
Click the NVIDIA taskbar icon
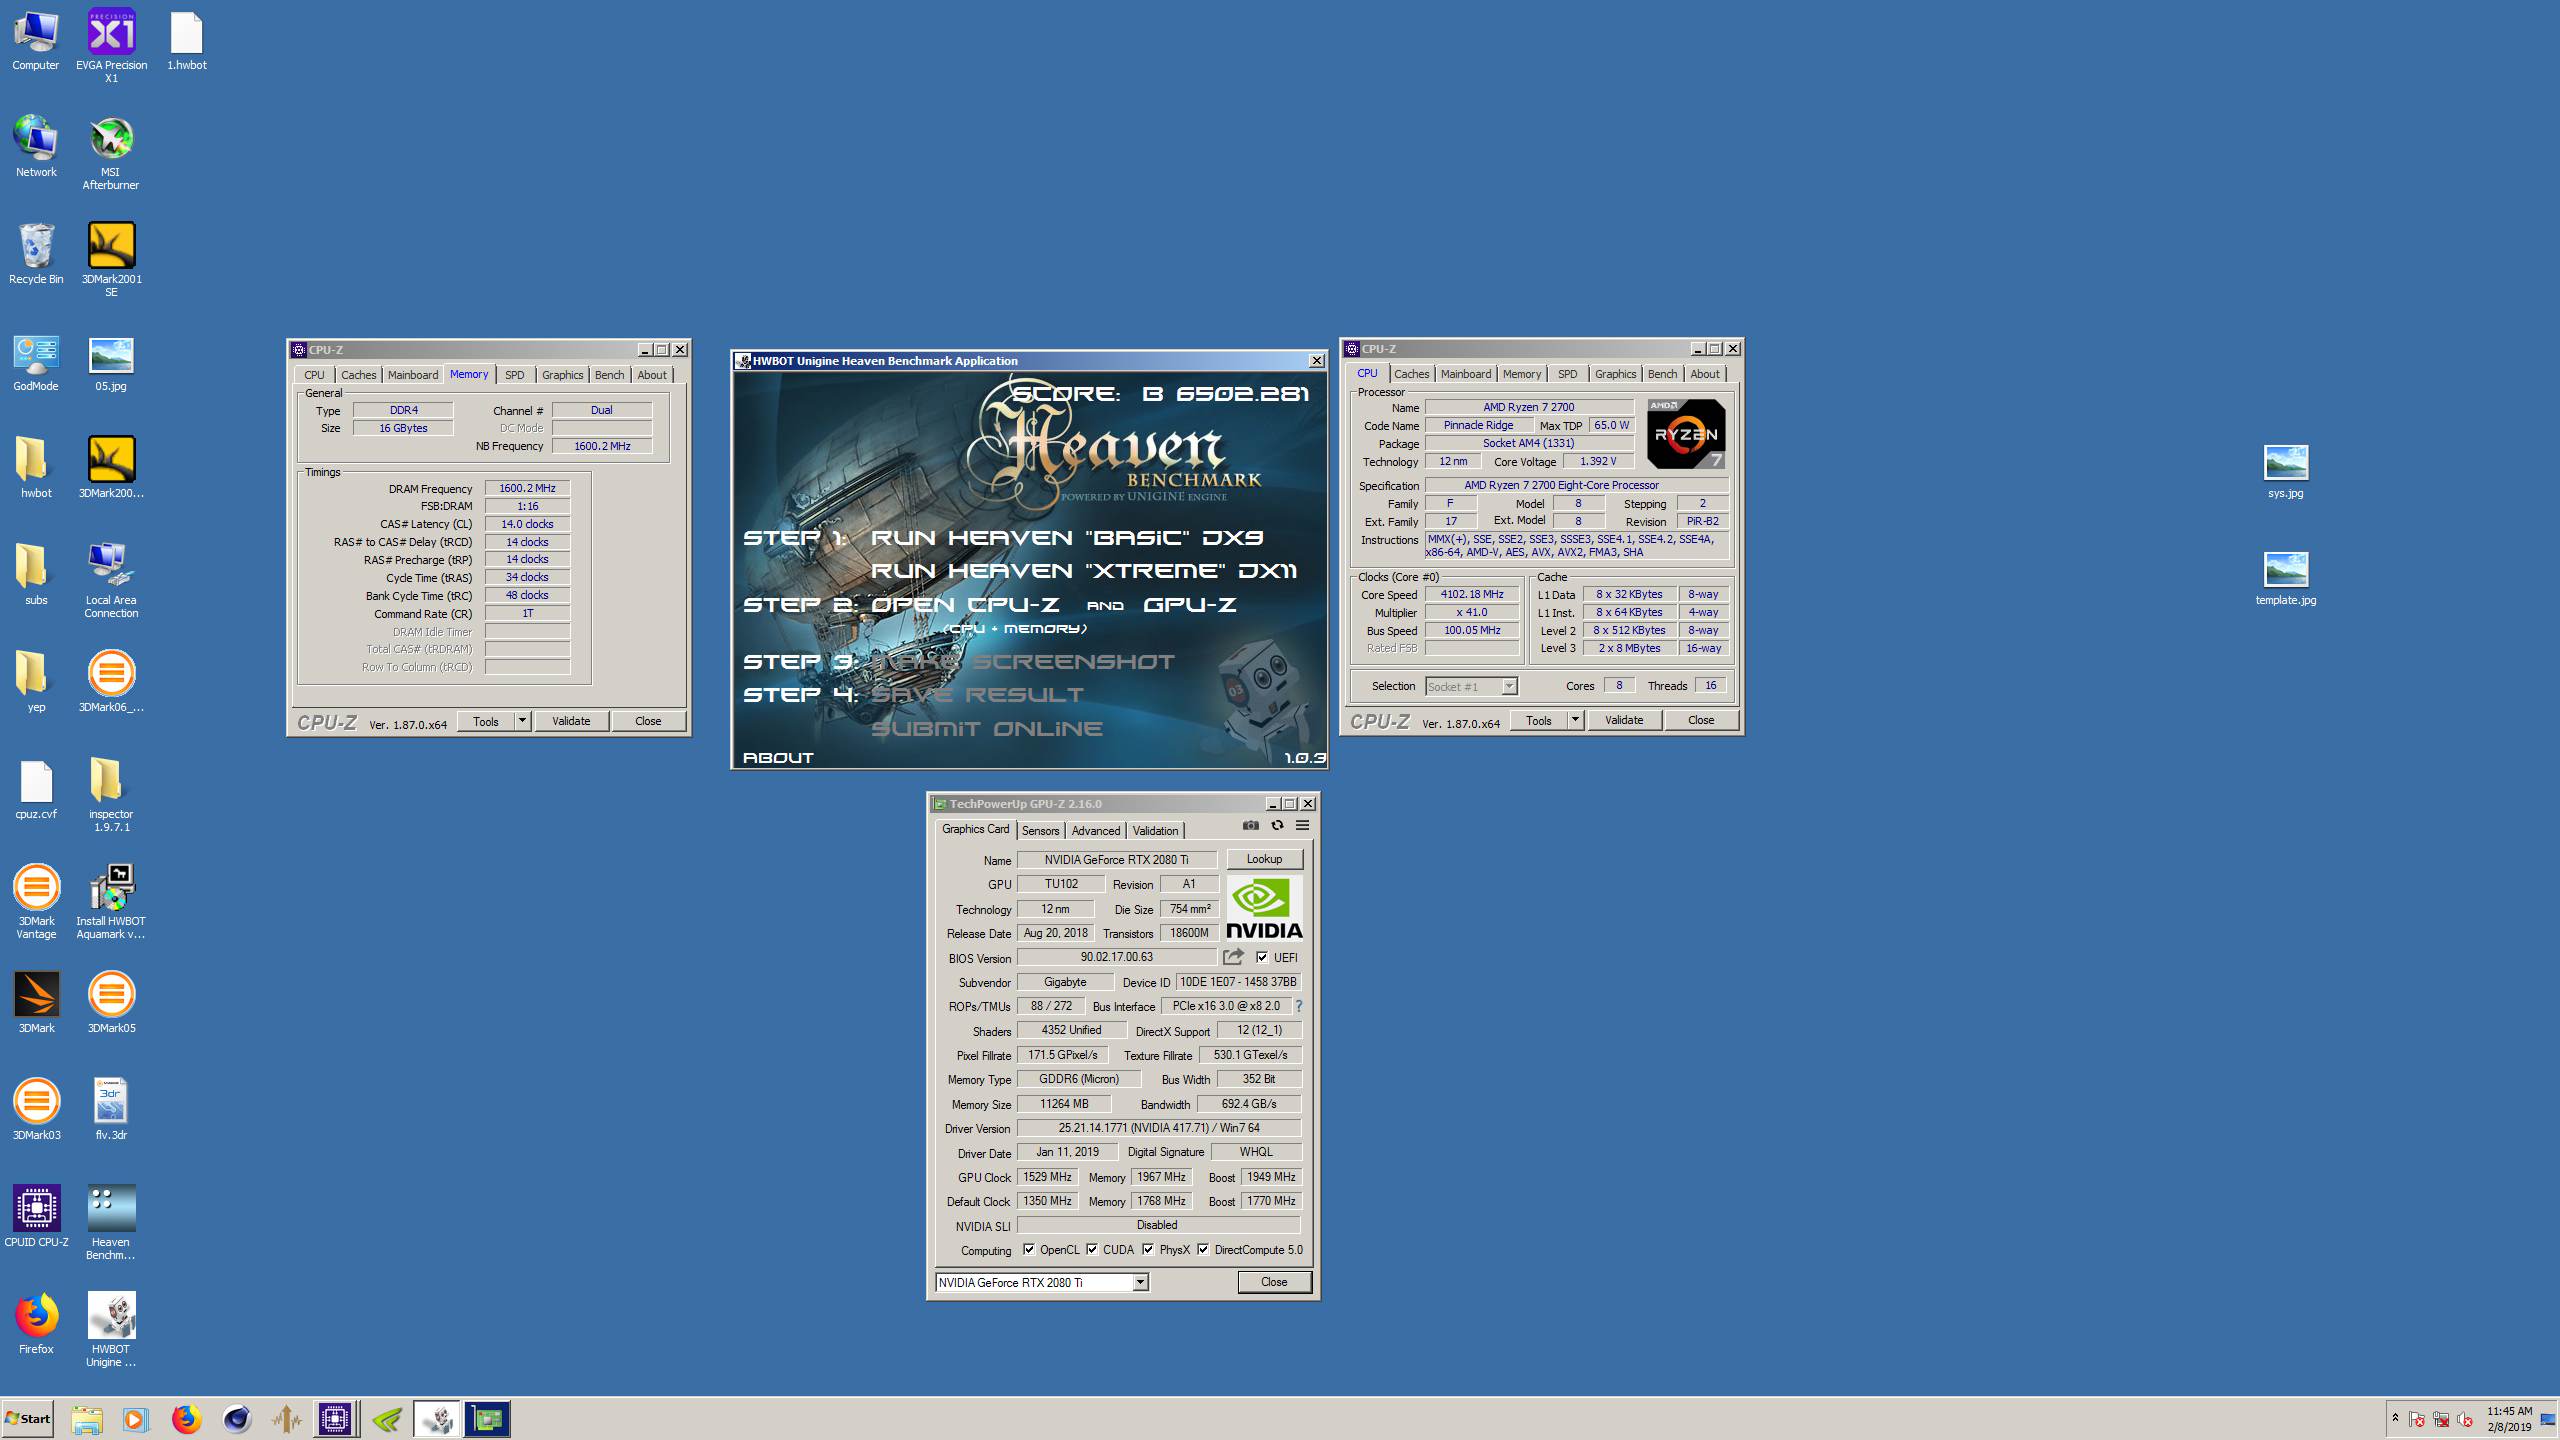pos(387,1419)
